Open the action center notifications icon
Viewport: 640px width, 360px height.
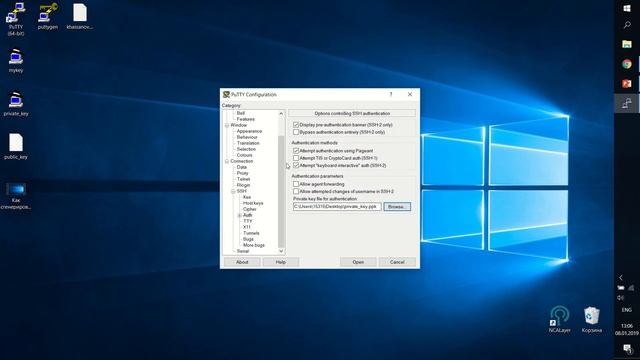coord(627,349)
